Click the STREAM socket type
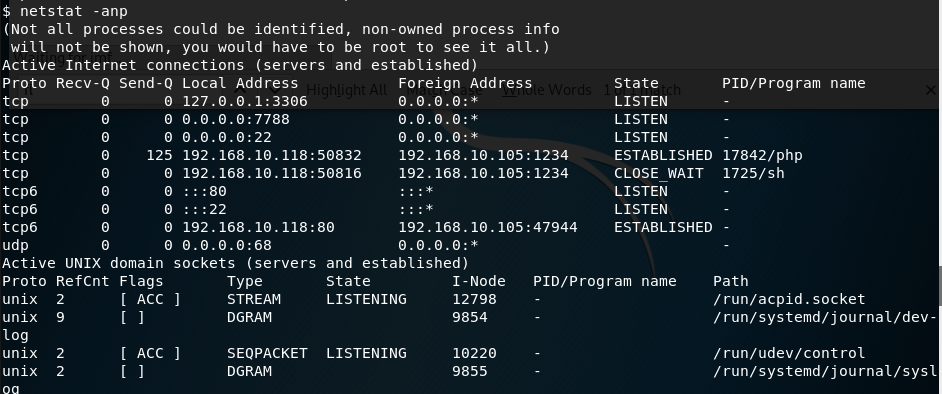 [254, 299]
